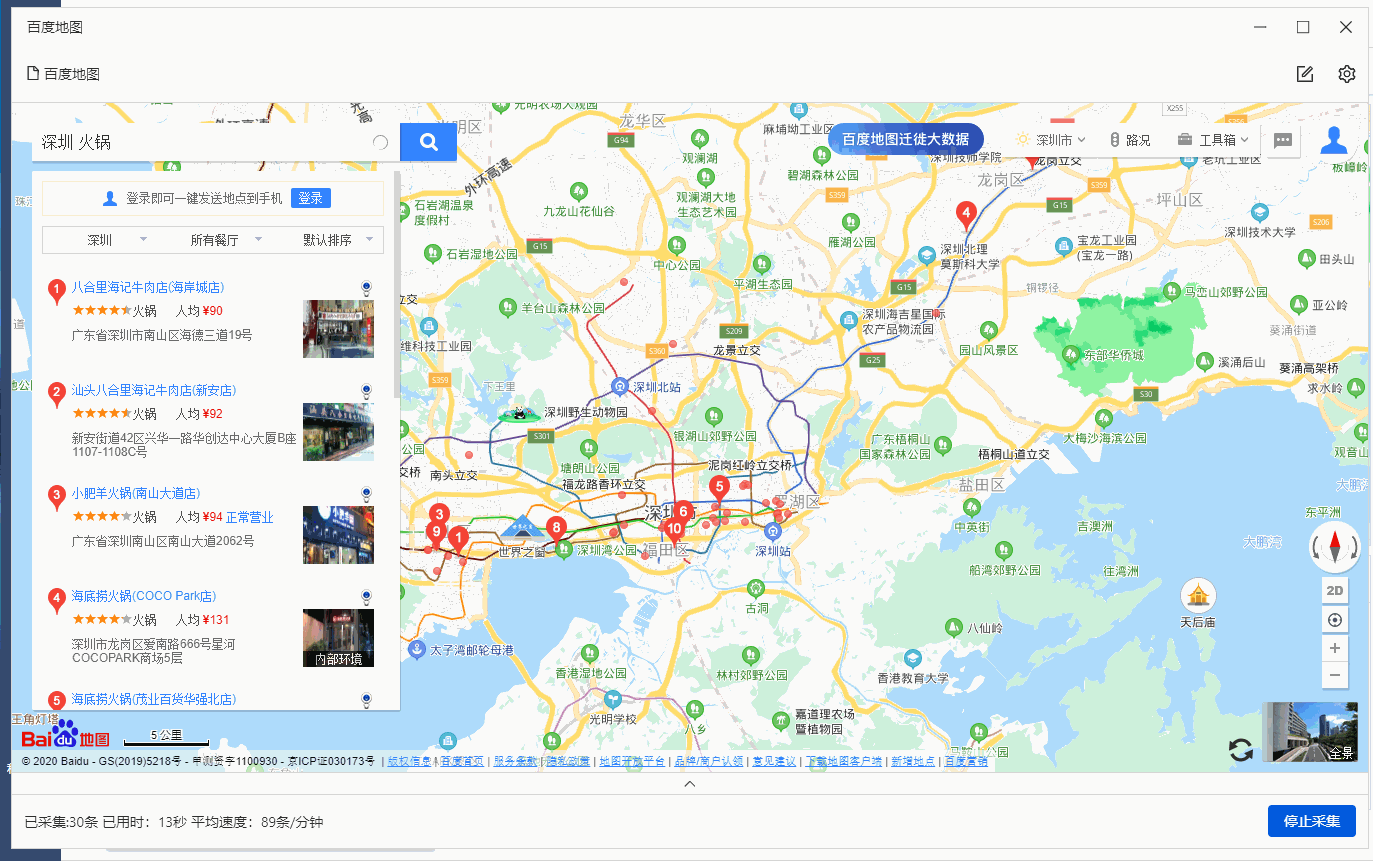Click 东部华侨城 map label
This screenshot has width=1373, height=861.
tap(1113, 355)
